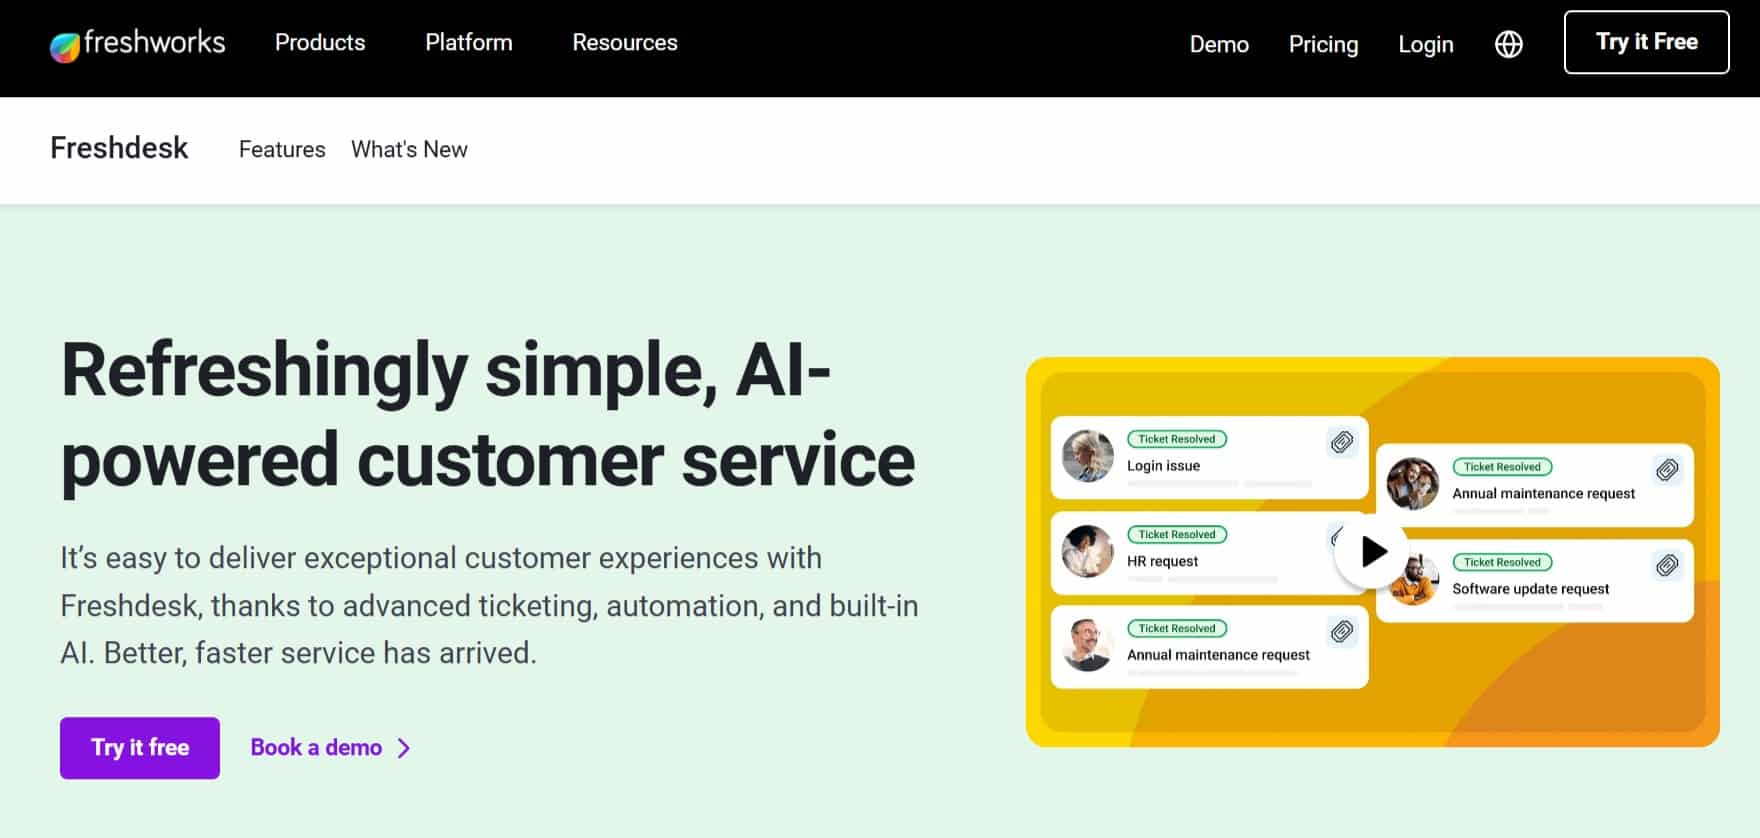Screen dimensions: 1760x838
Task: Expand the Platform menu
Action: (468, 43)
